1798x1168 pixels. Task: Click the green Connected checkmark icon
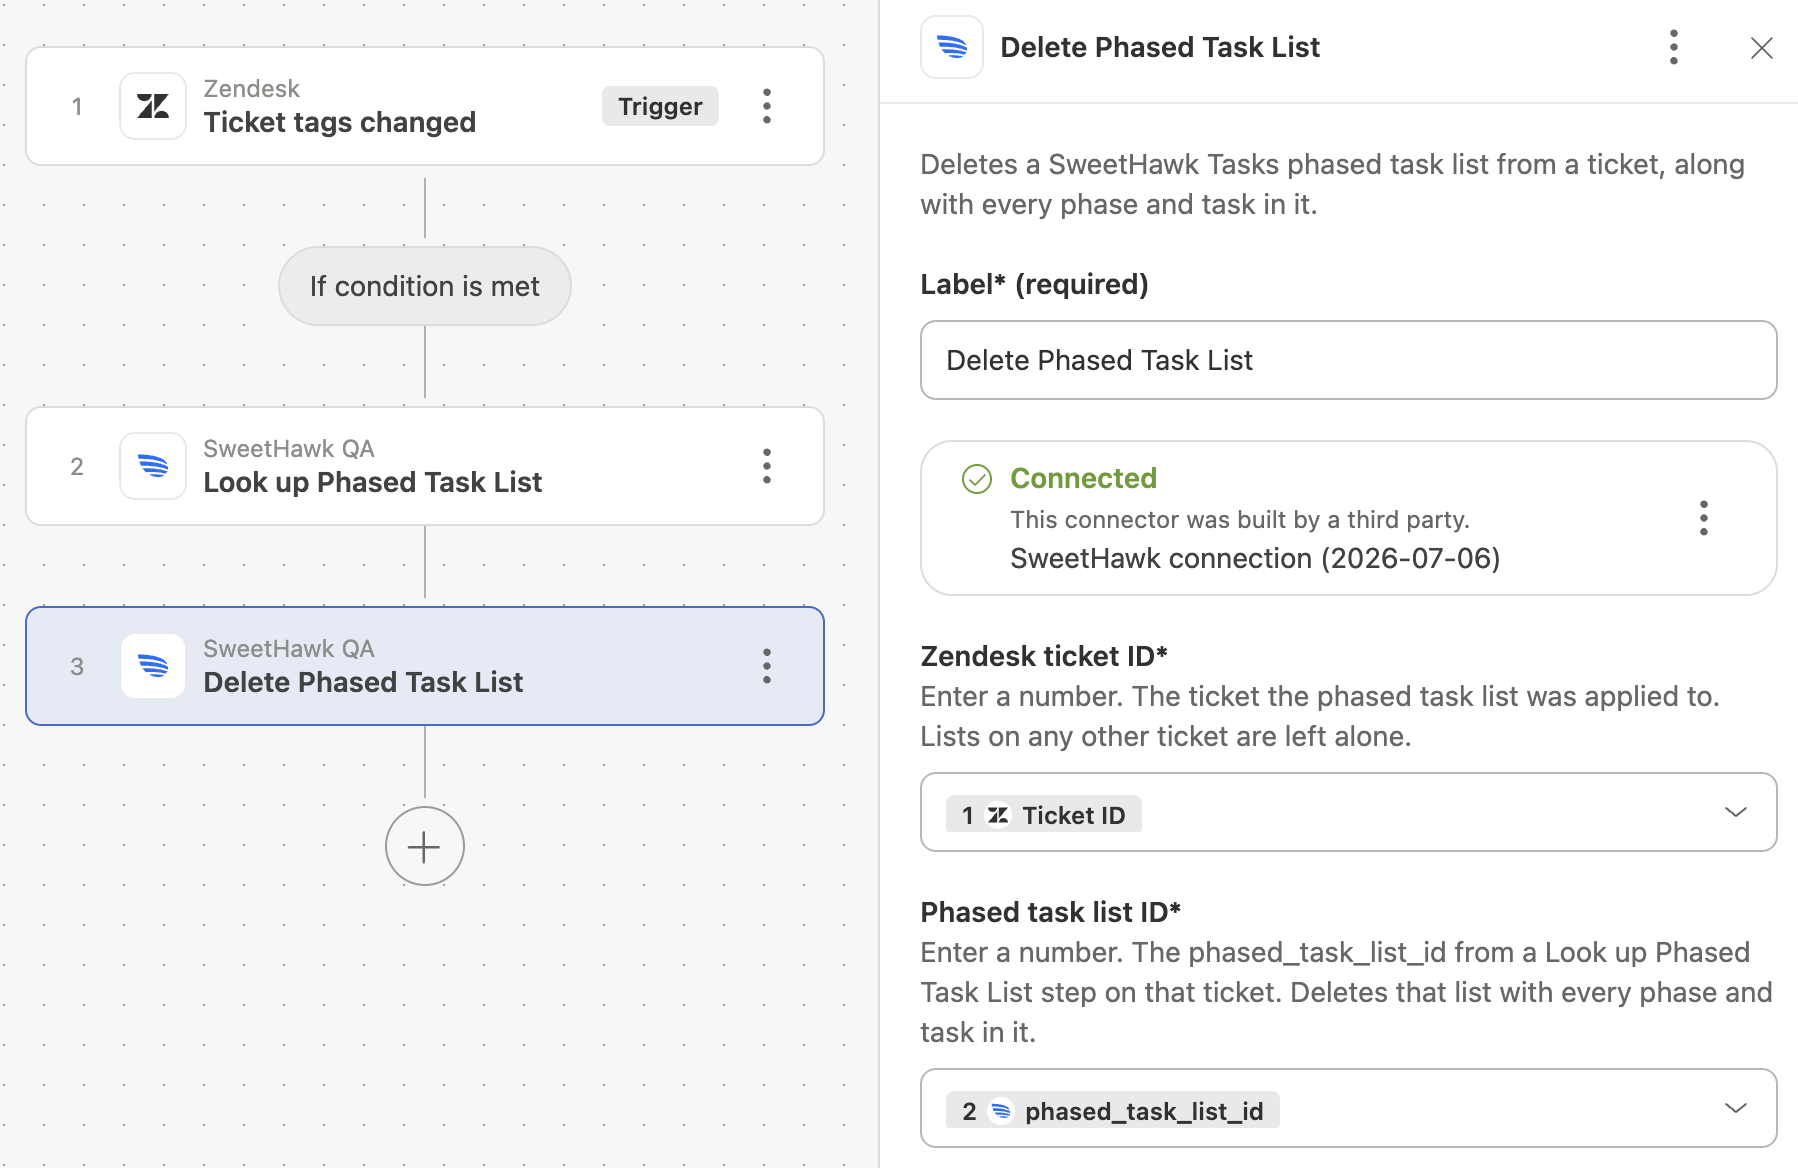[977, 479]
